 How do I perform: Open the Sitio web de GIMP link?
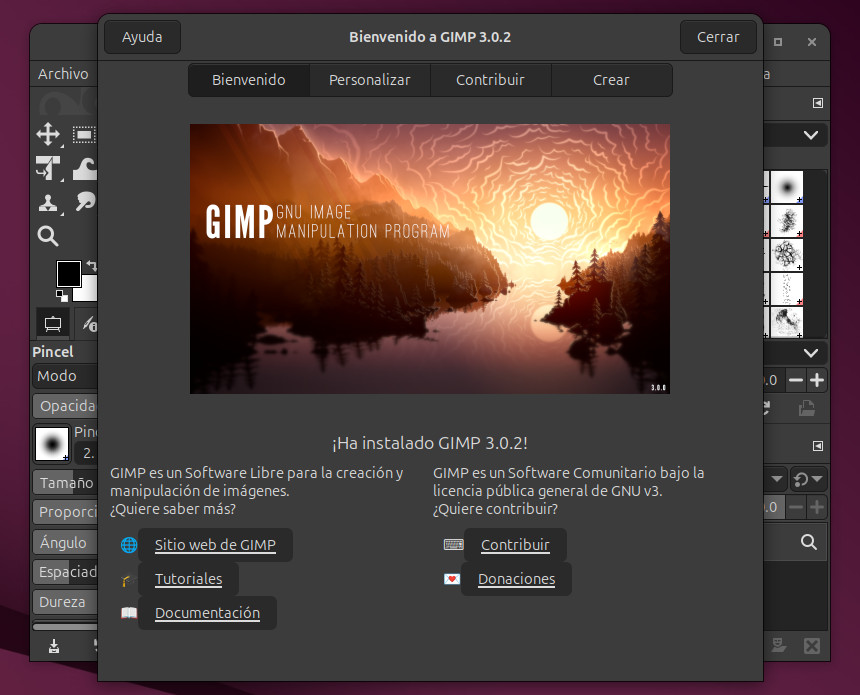(x=215, y=545)
